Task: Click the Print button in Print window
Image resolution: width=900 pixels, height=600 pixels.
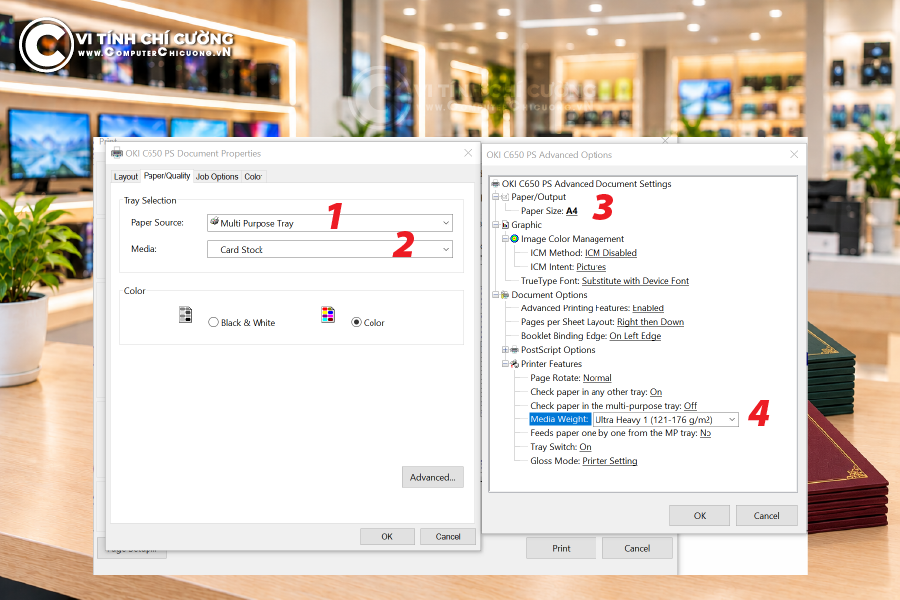Action: [x=561, y=548]
